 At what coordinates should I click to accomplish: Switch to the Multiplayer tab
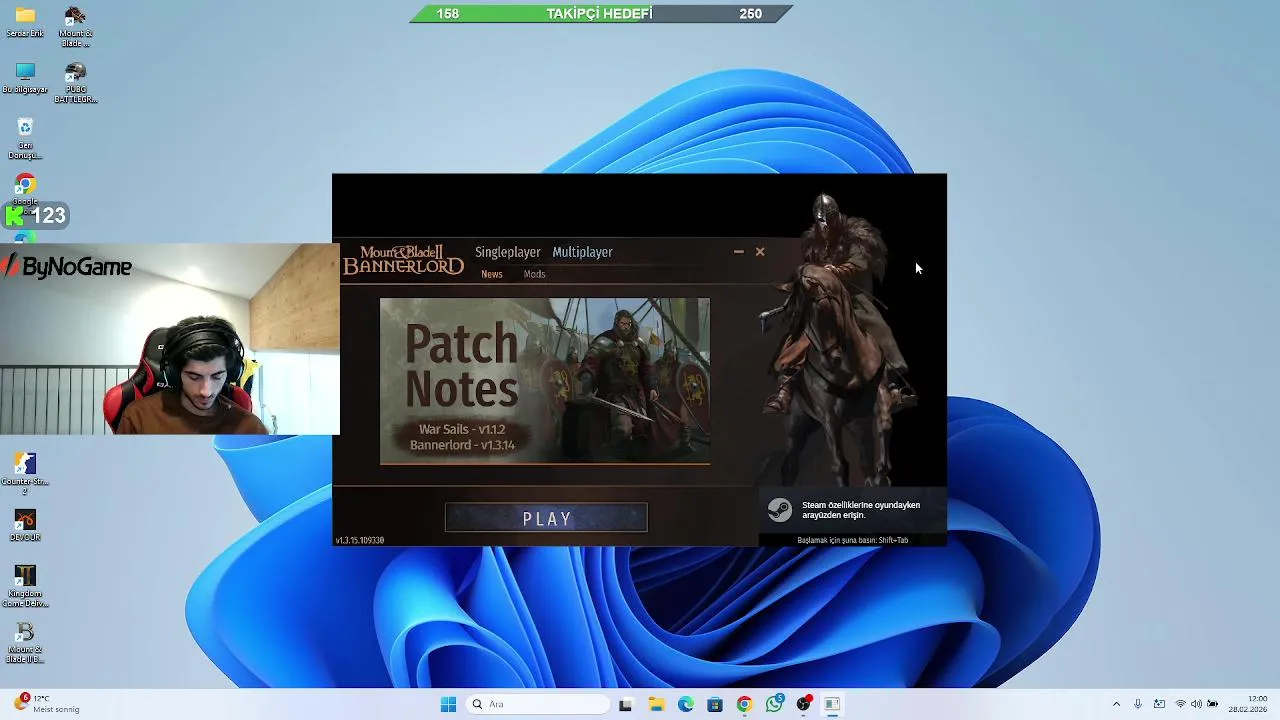tap(582, 252)
